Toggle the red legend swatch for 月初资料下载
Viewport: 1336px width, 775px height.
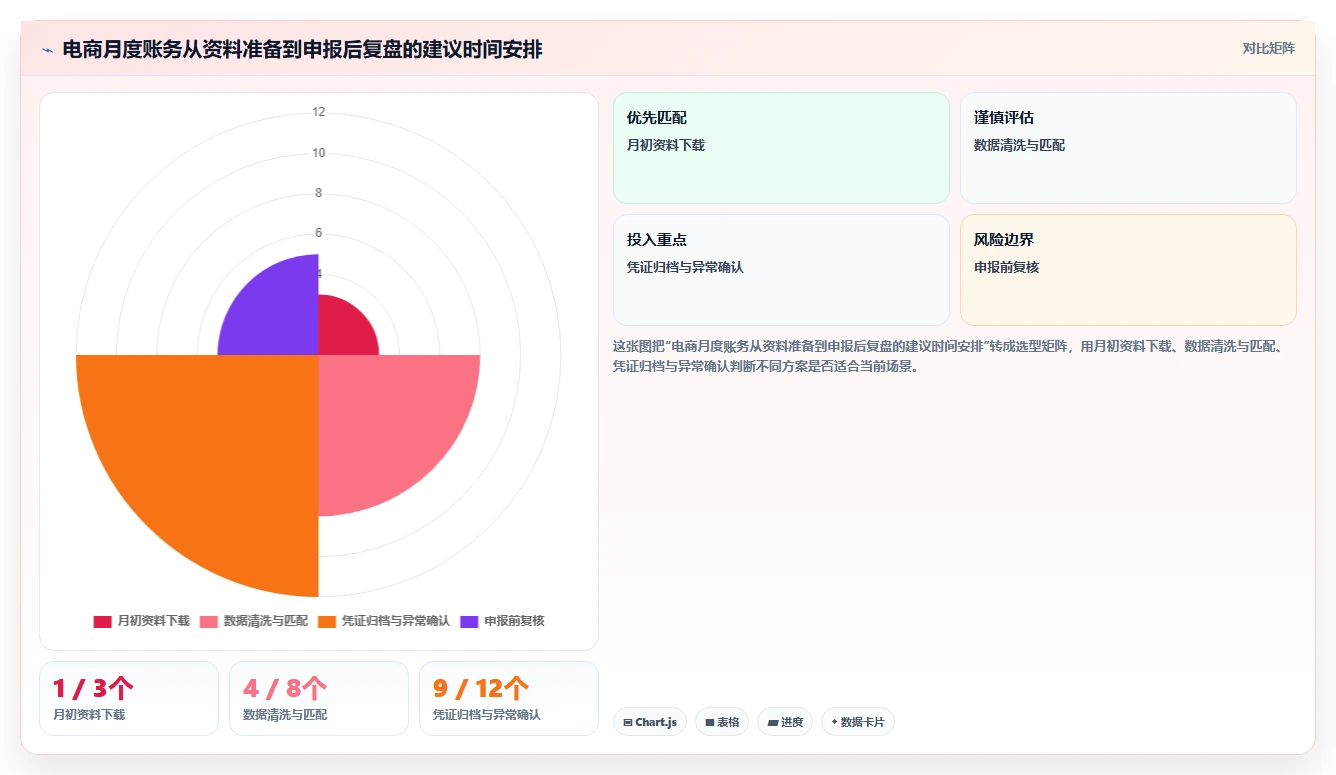(102, 621)
